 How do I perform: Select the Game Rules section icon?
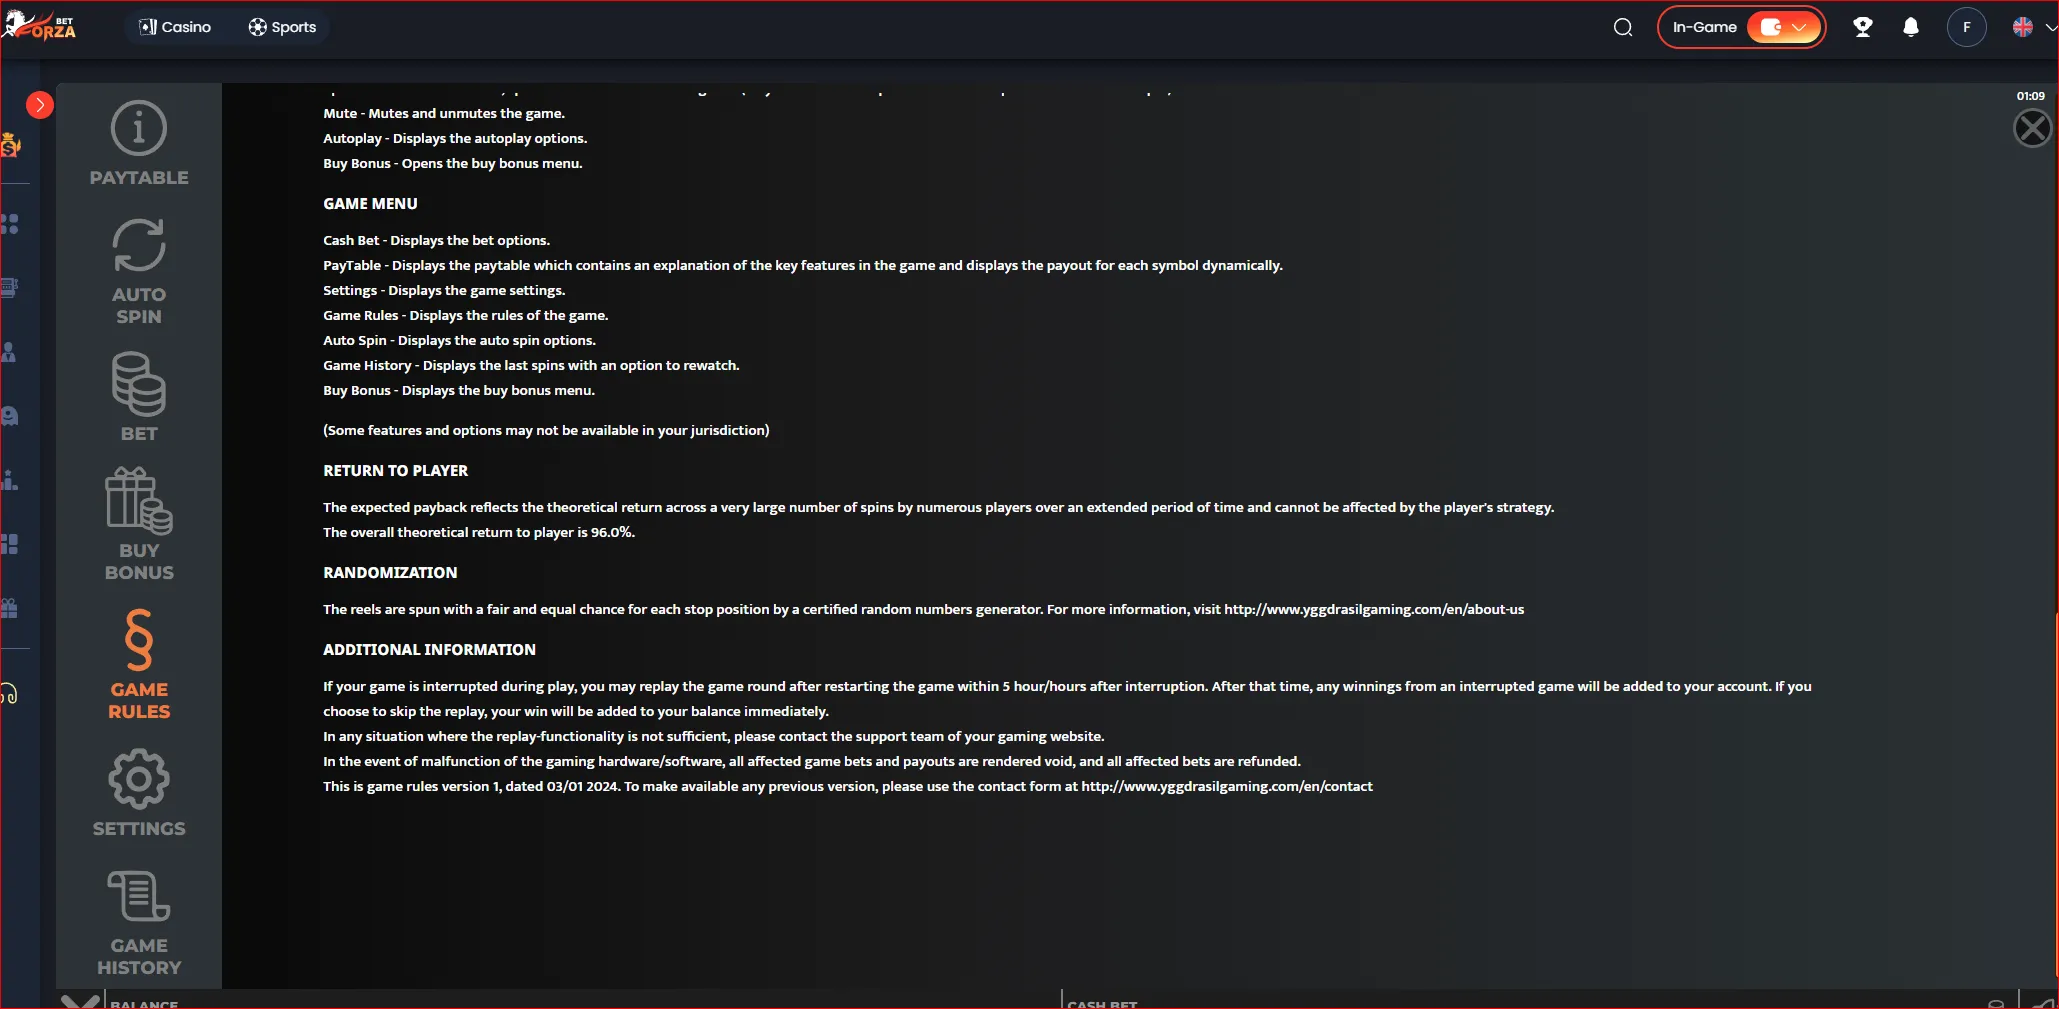[139, 664]
